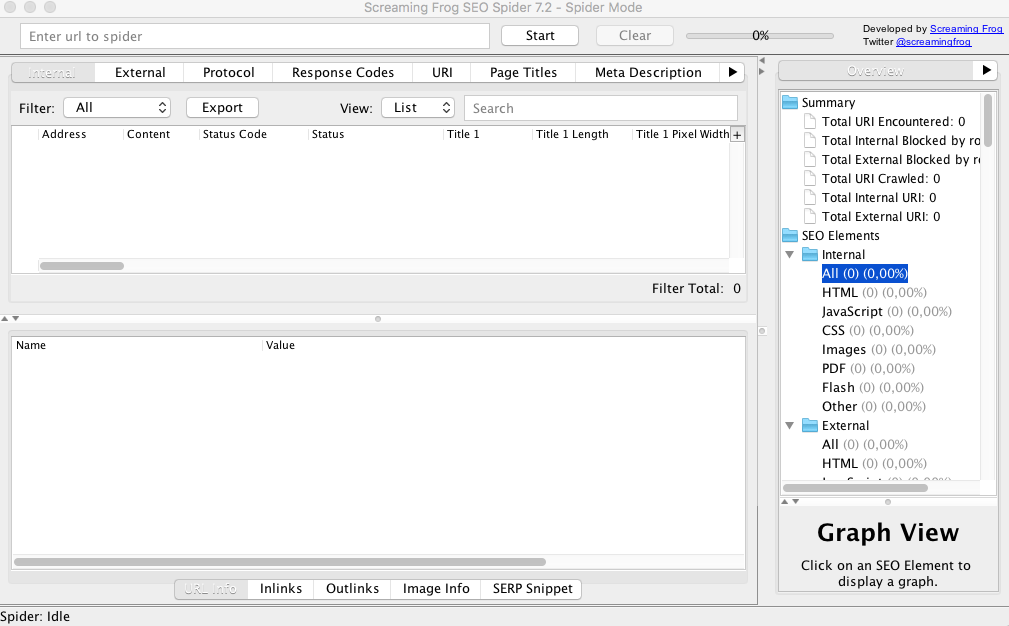Viewport: 1009px width, 626px height.
Task: Click the overview tree vertical scrollbar
Action: coord(988,121)
